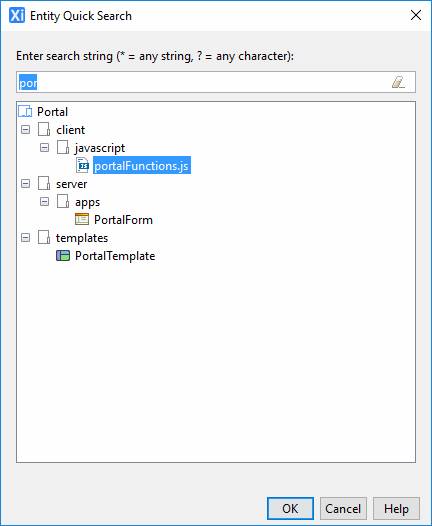Viewport: 432px width, 526px height.
Task: Click the javascript folder icon
Action: 63,148
